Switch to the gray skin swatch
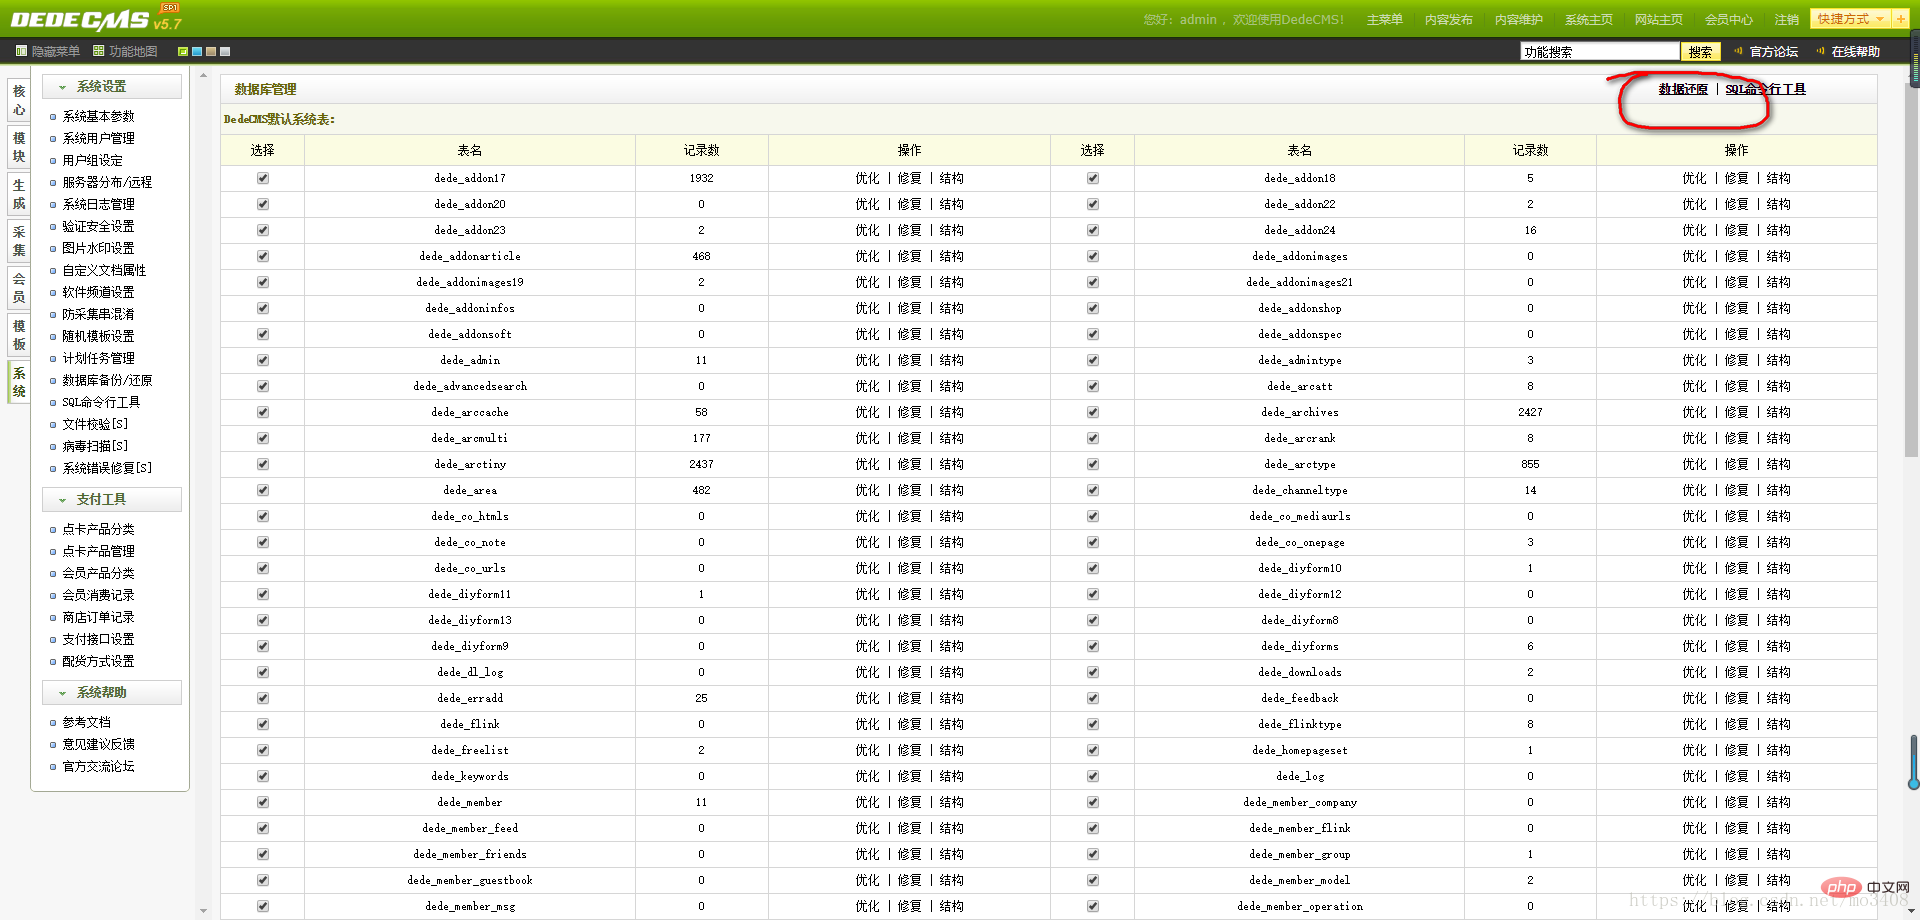The width and height of the screenshot is (1920, 920). point(225,51)
